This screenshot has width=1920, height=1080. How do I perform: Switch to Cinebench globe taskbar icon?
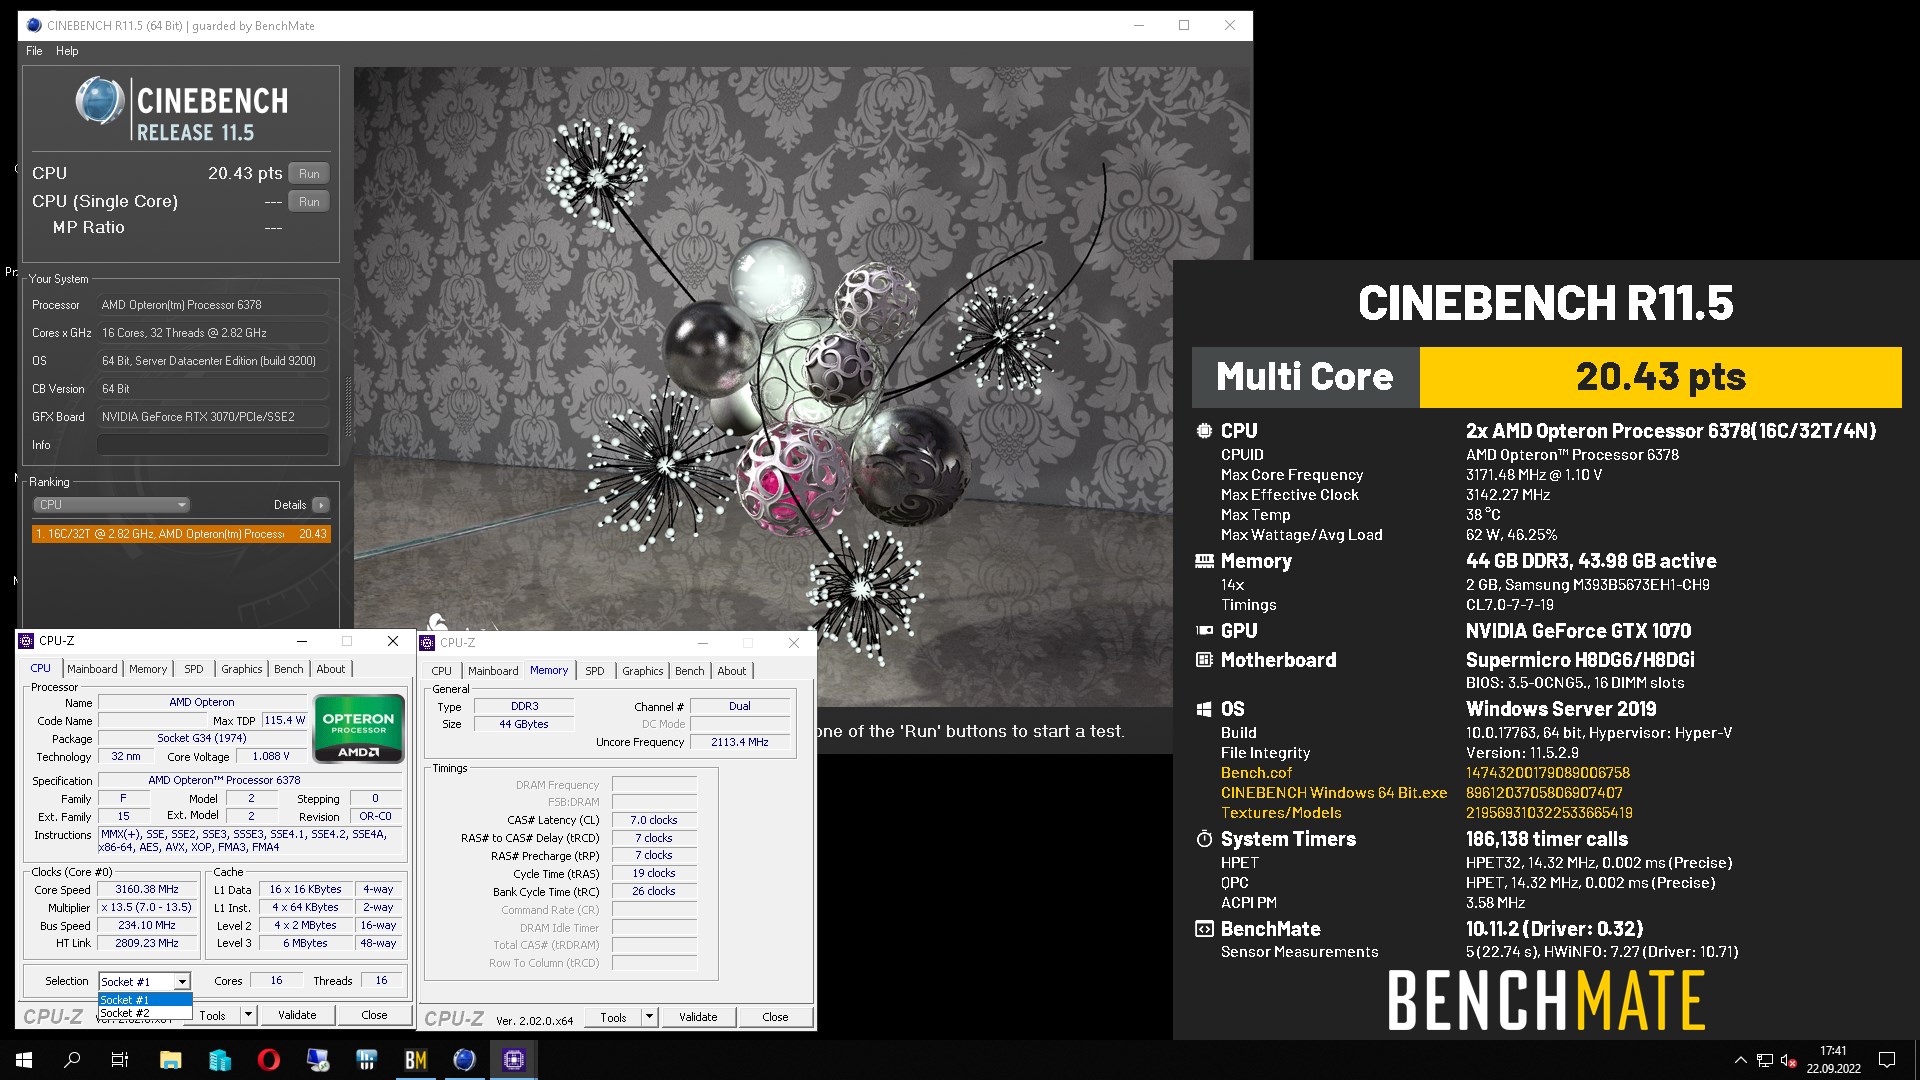464,1060
